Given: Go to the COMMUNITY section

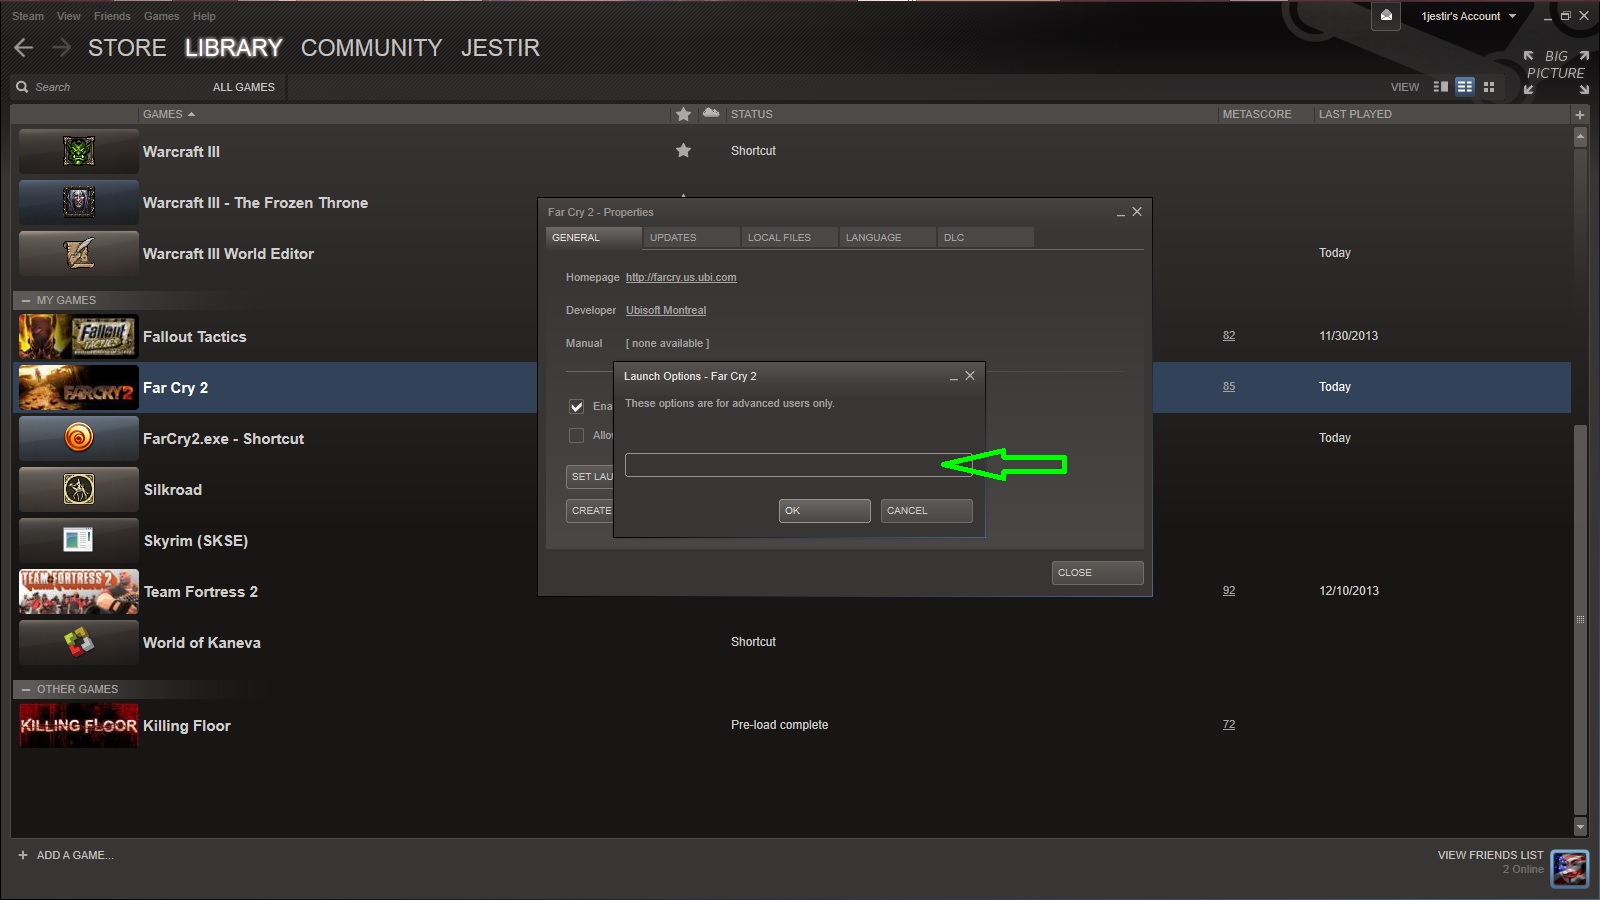Looking at the screenshot, I should 371,48.
